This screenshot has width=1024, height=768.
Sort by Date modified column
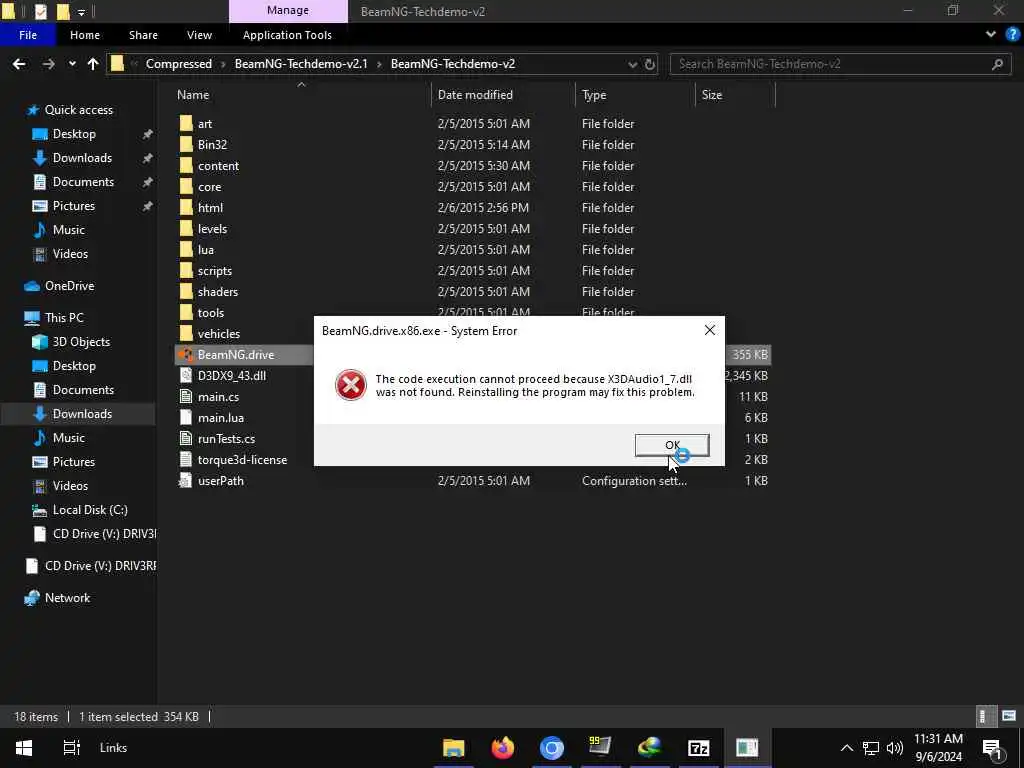(475, 95)
